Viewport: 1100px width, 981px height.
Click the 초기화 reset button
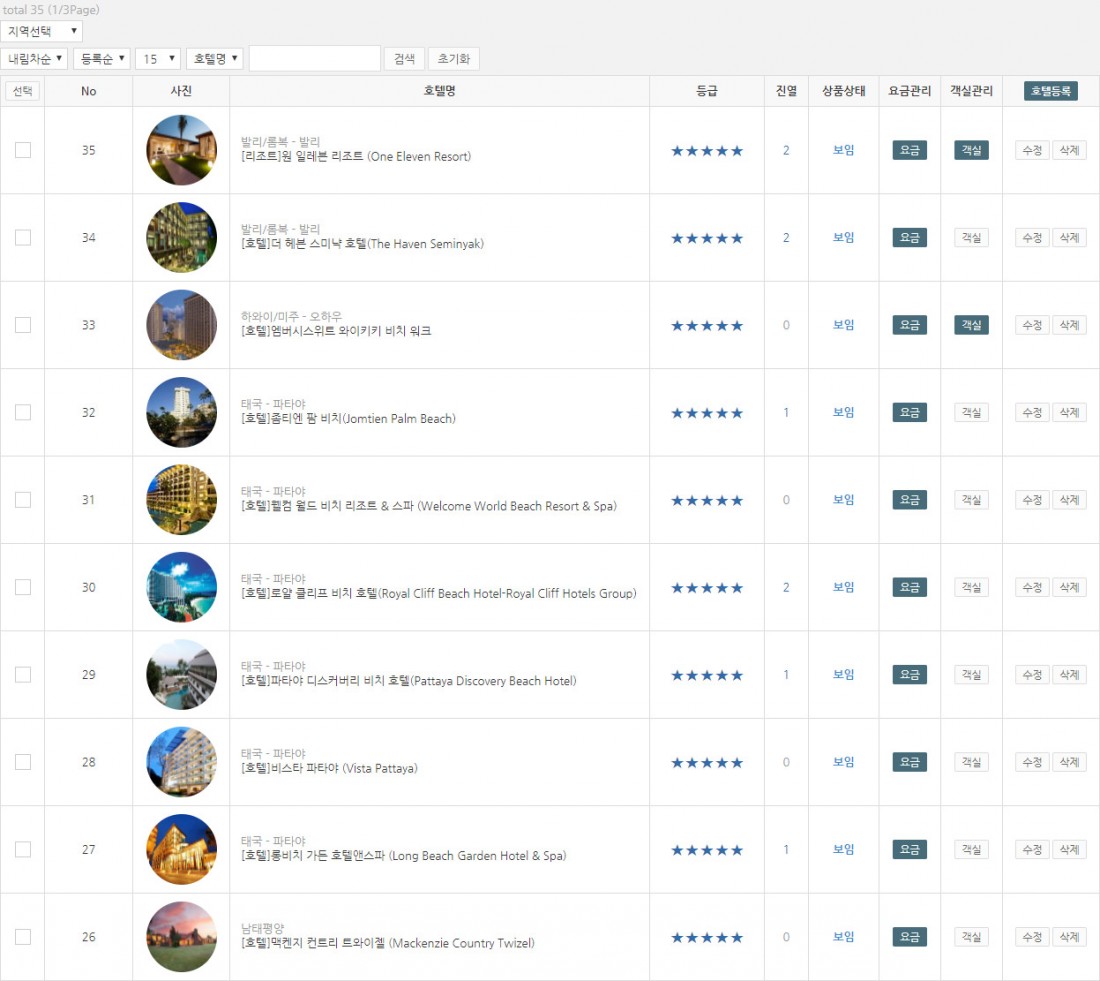pyautogui.click(x=454, y=59)
